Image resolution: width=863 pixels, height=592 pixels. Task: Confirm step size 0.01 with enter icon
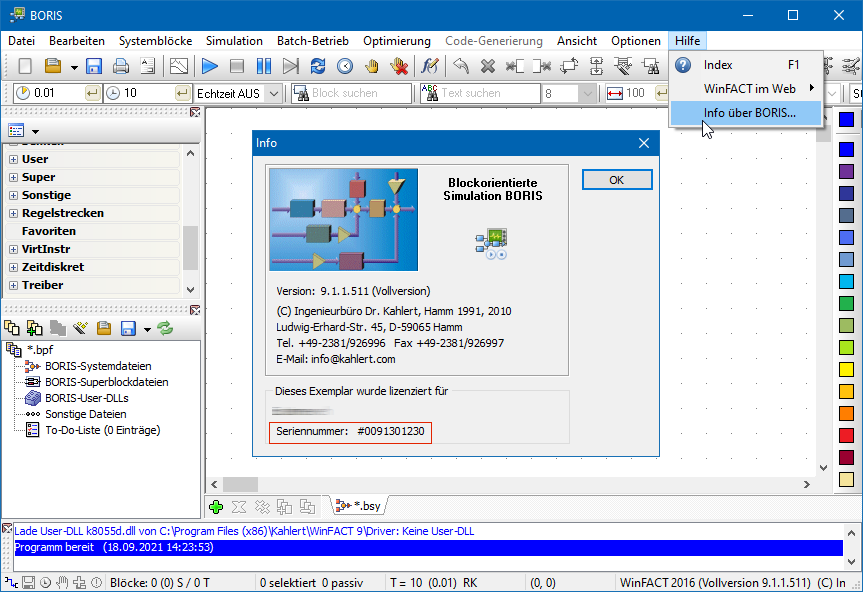pos(92,93)
